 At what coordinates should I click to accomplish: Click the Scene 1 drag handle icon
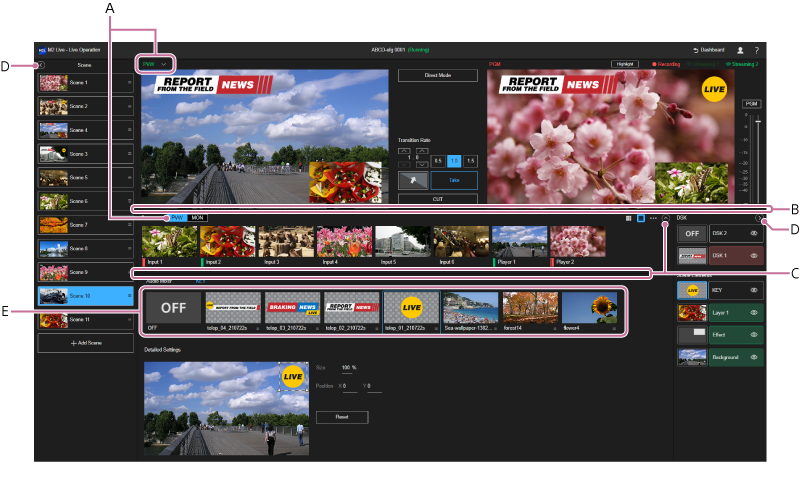pyautogui.click(x=129, y=83)
